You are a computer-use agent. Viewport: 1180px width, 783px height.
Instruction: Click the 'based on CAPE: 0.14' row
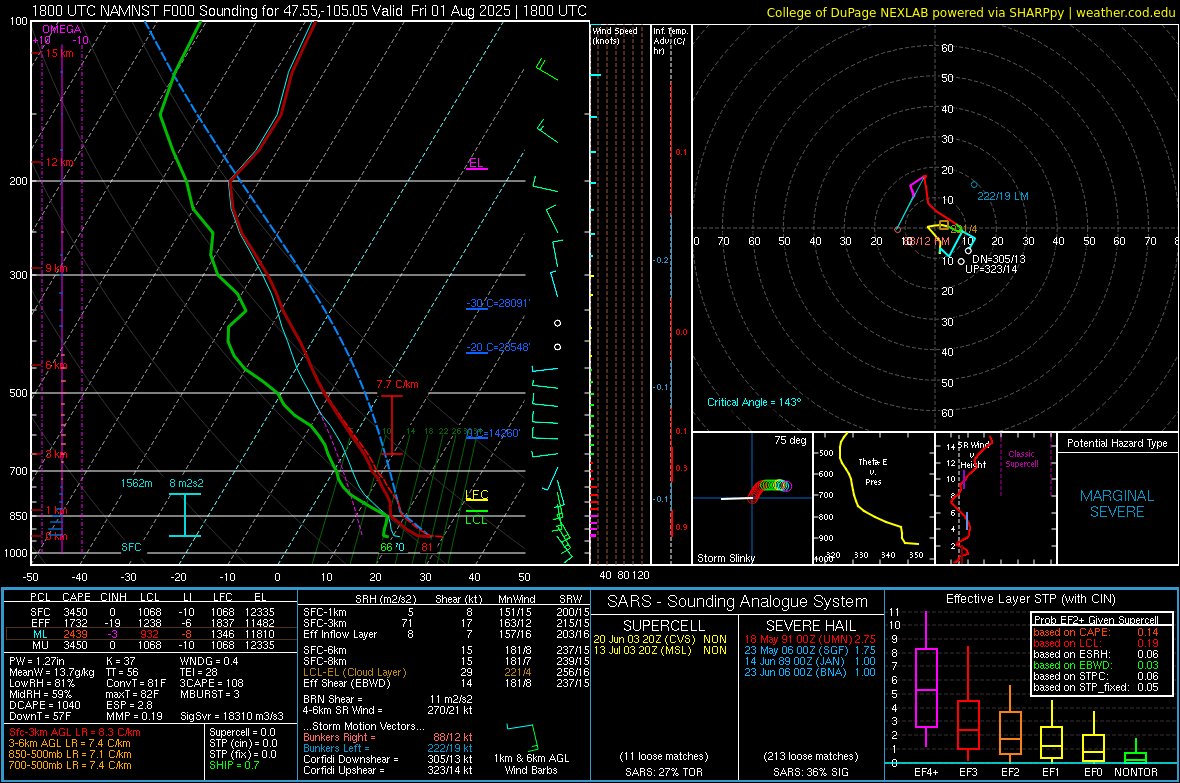(x=1096, y=632)
